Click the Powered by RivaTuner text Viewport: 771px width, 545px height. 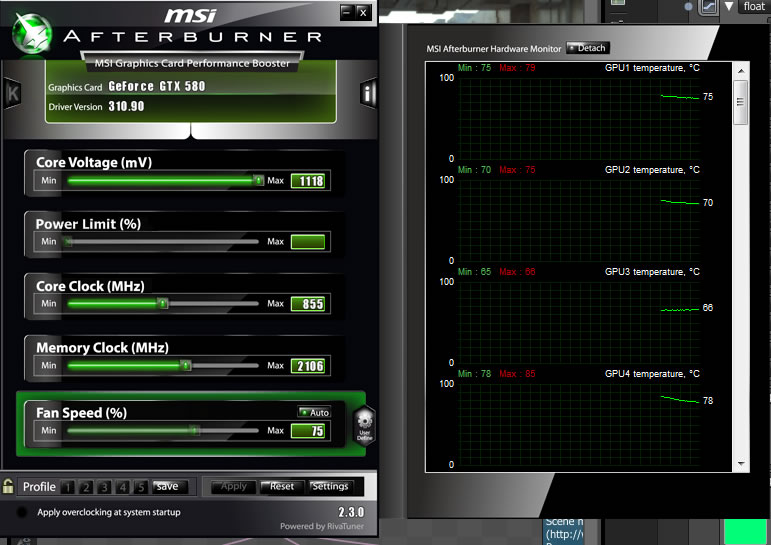[x=322, y=526]
